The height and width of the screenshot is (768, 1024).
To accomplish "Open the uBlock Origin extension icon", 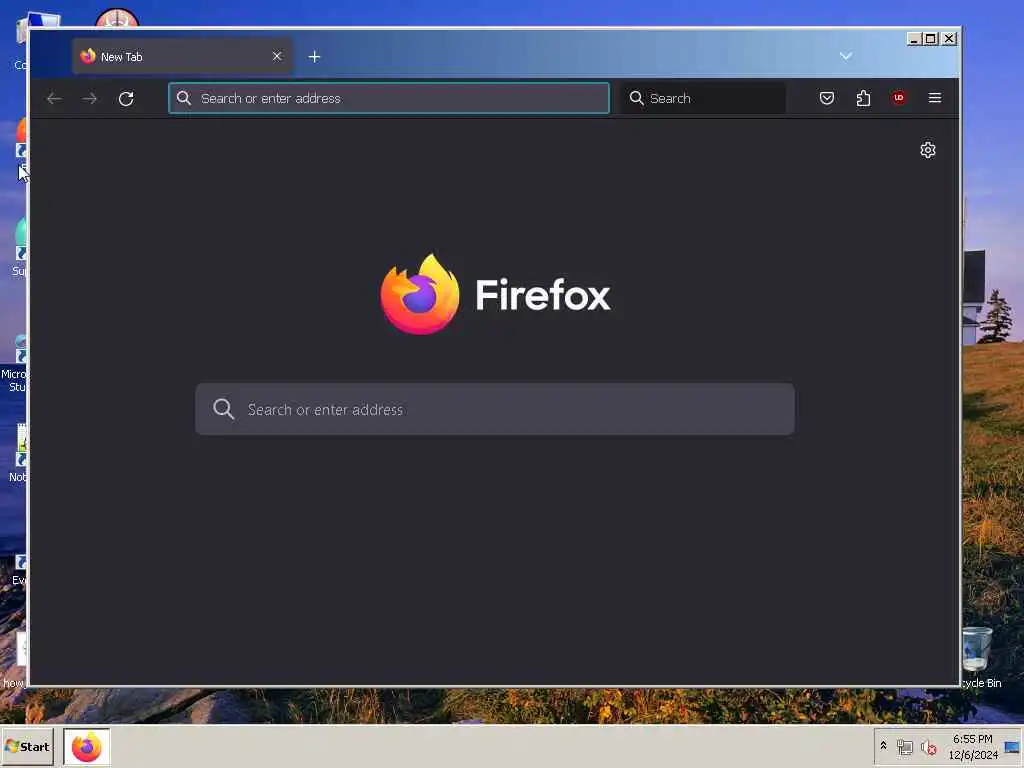I will tap(899, 98).
